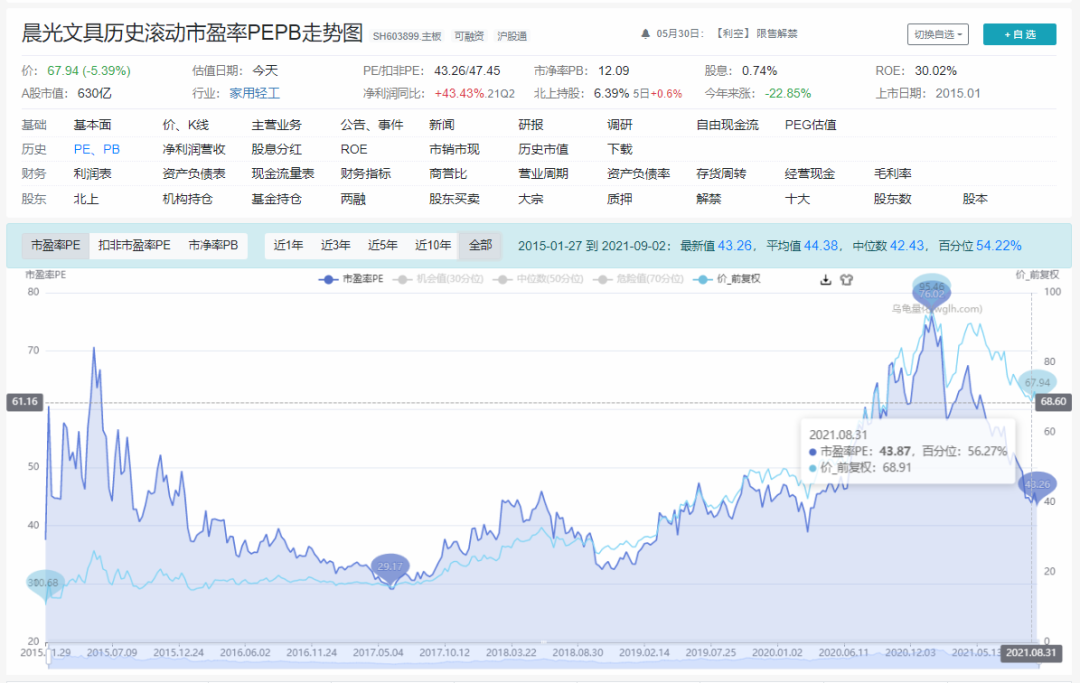Download the chart image
1080x683 pixels.
825,280
